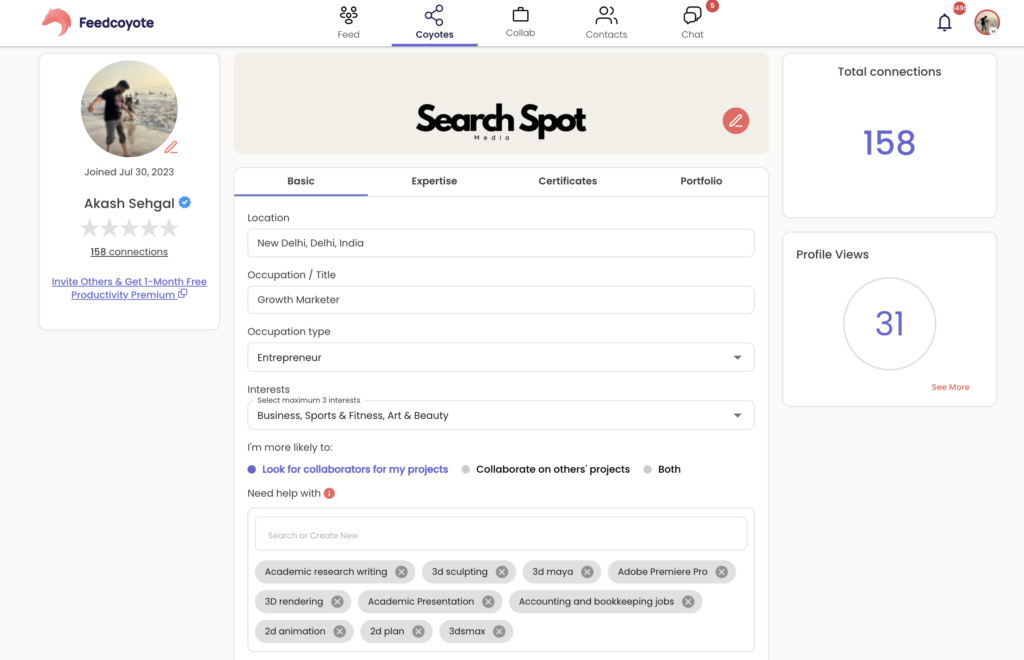Switch to the Certificates tab
This screenshot has width=1024, height=660.
568,181
